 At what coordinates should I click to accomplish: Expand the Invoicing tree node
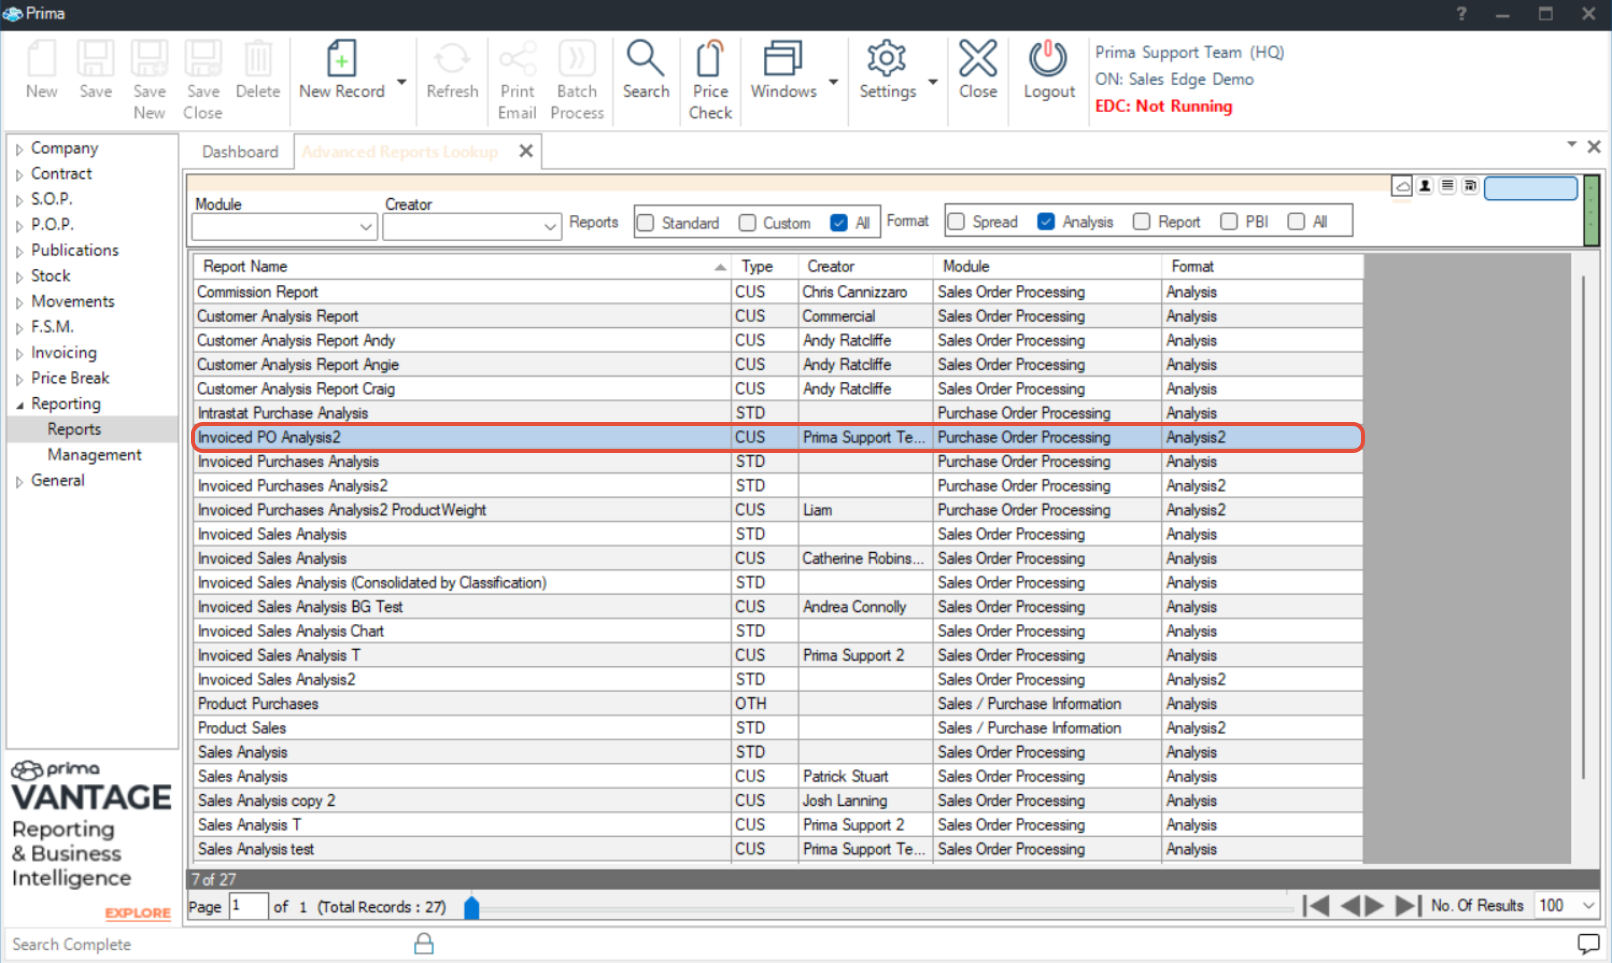[x=19, y=353]
